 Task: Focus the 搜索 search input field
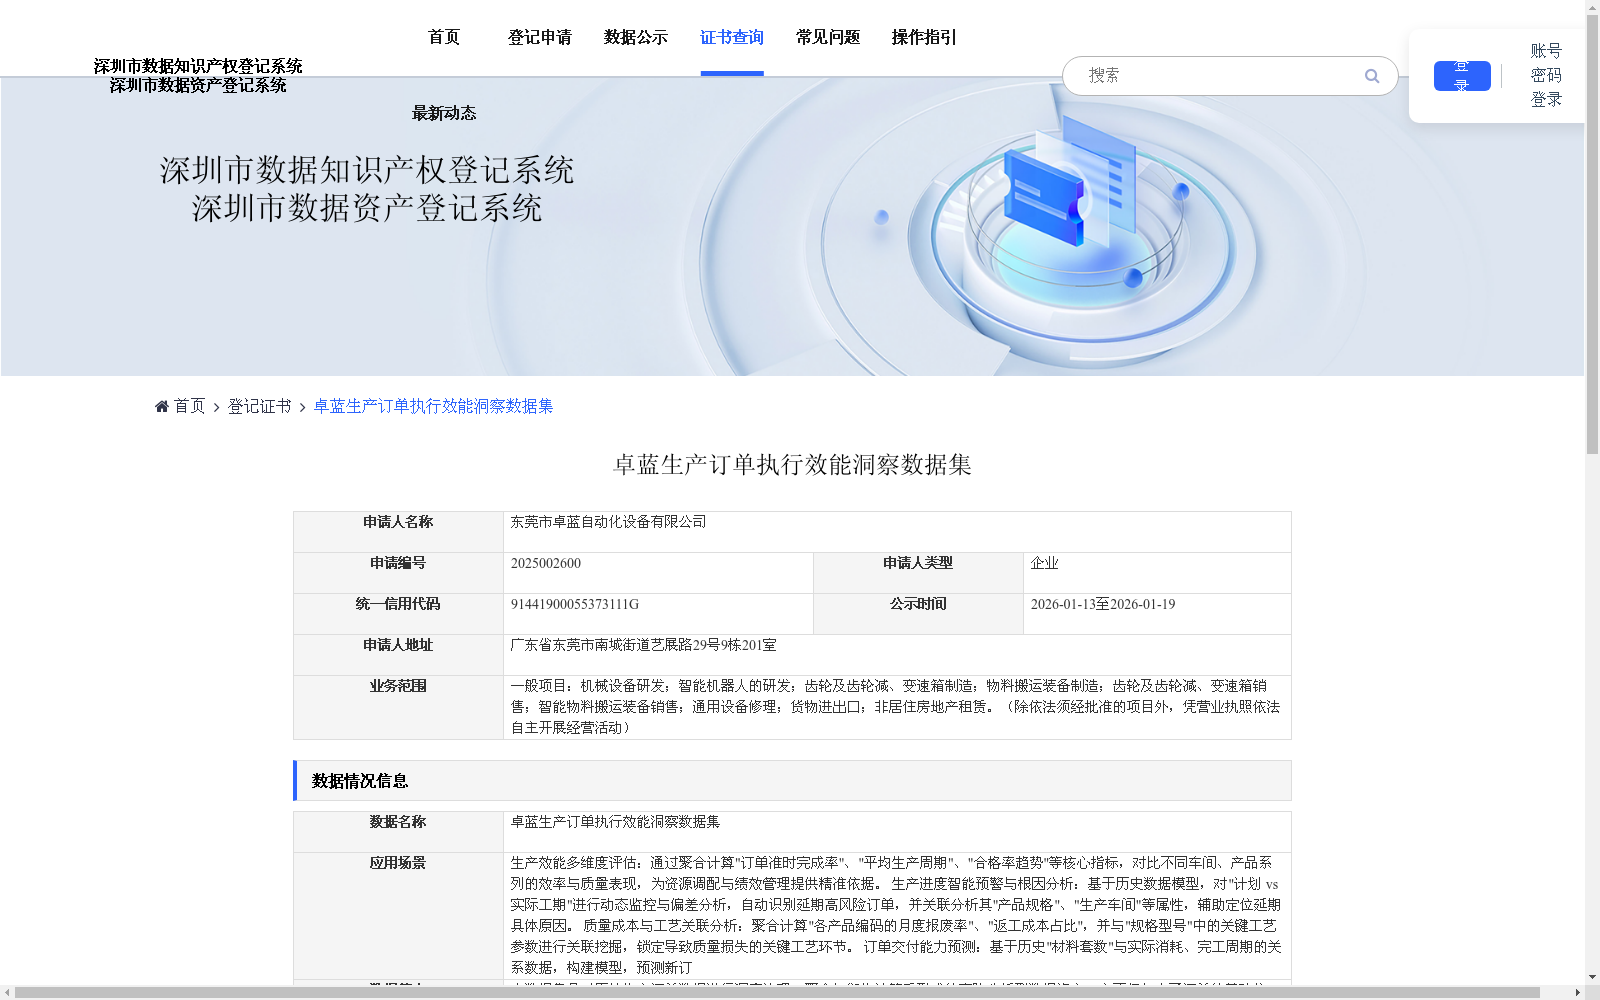(1220, 76)
